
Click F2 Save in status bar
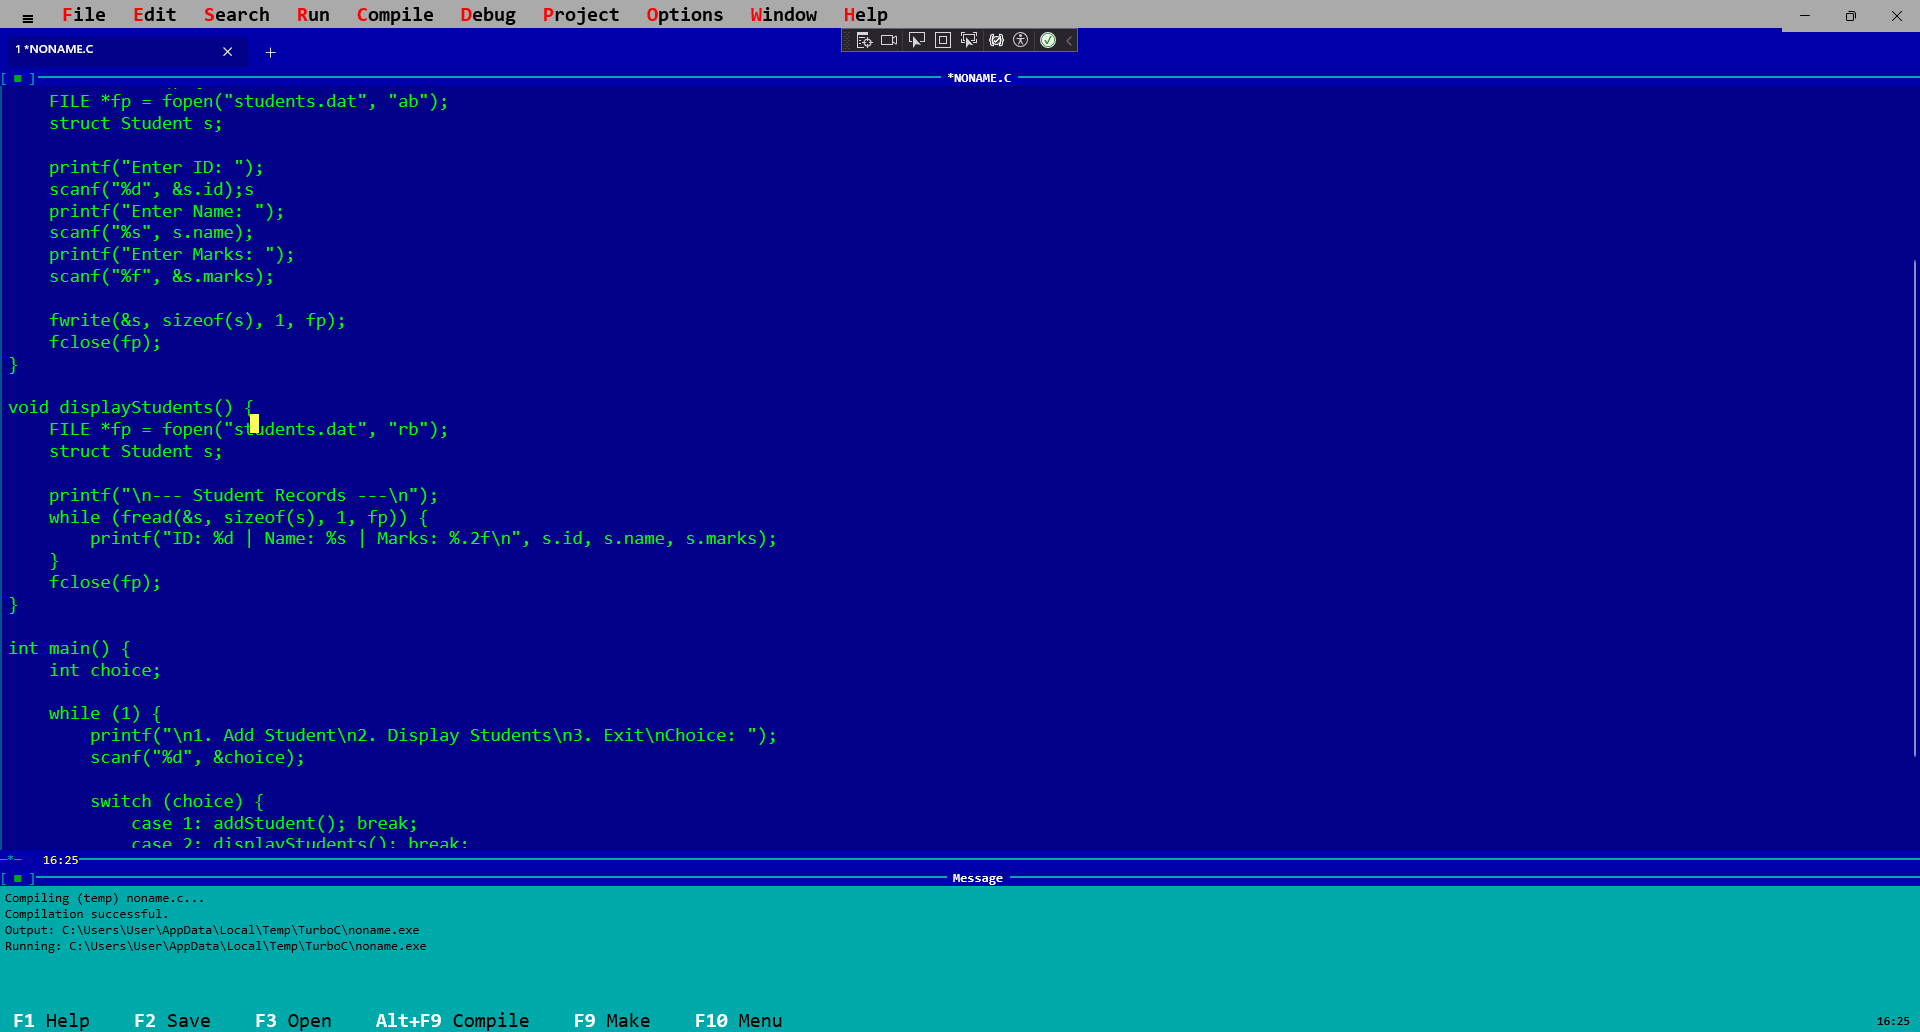coord(172,1020)
